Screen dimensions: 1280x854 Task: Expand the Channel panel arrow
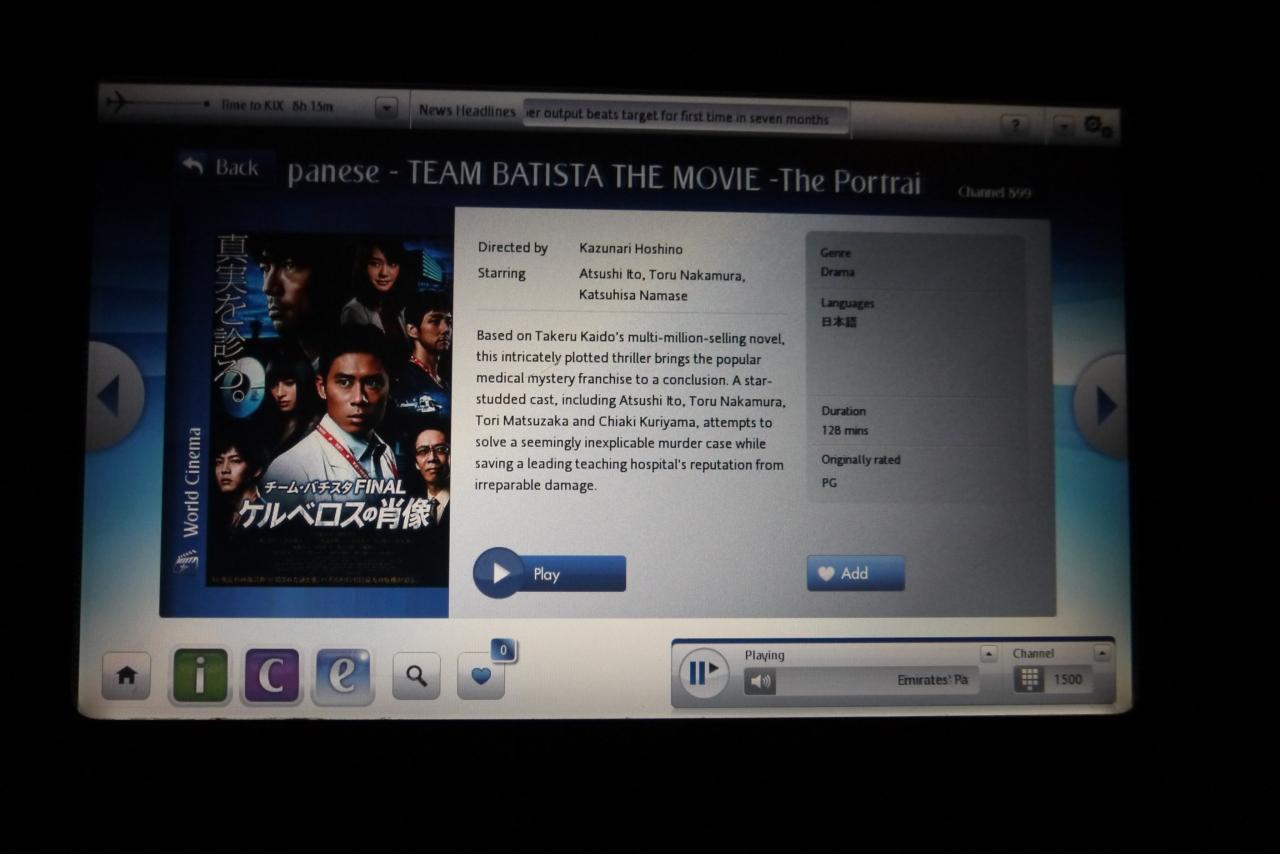pyautogui.click(x=1102, y=653)
